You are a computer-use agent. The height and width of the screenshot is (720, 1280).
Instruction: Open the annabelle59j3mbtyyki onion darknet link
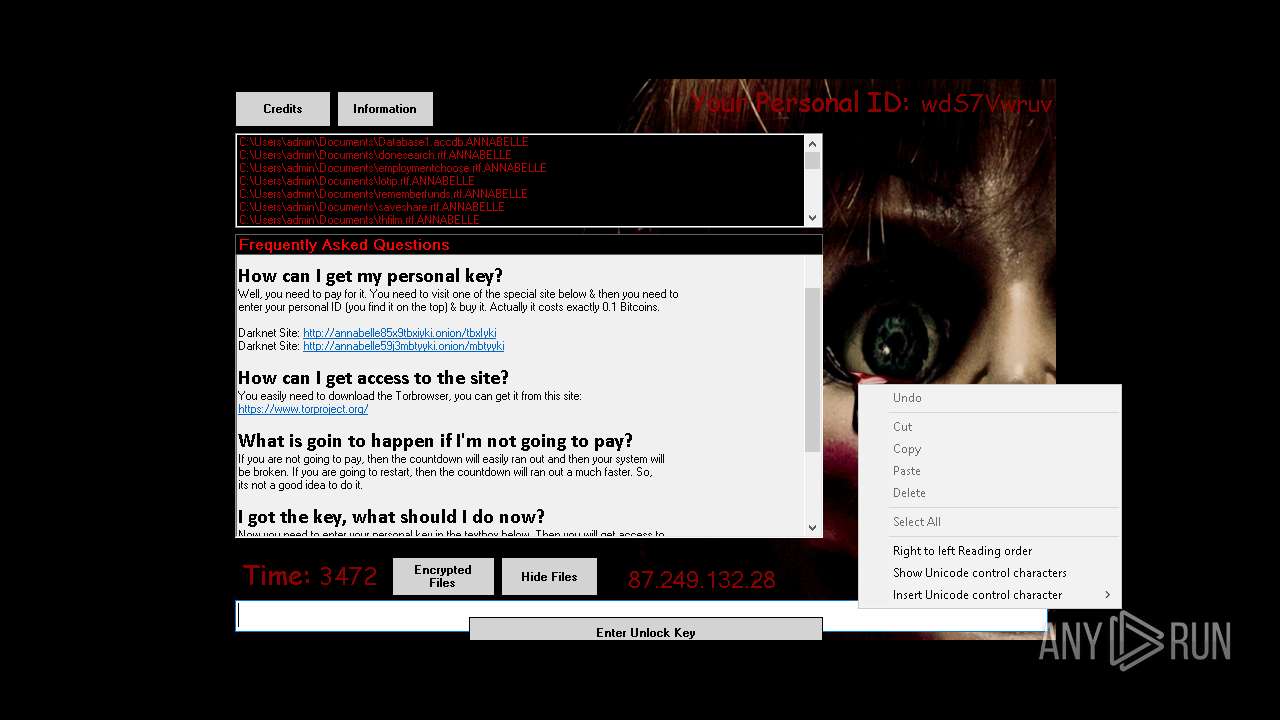coord(403,346)
